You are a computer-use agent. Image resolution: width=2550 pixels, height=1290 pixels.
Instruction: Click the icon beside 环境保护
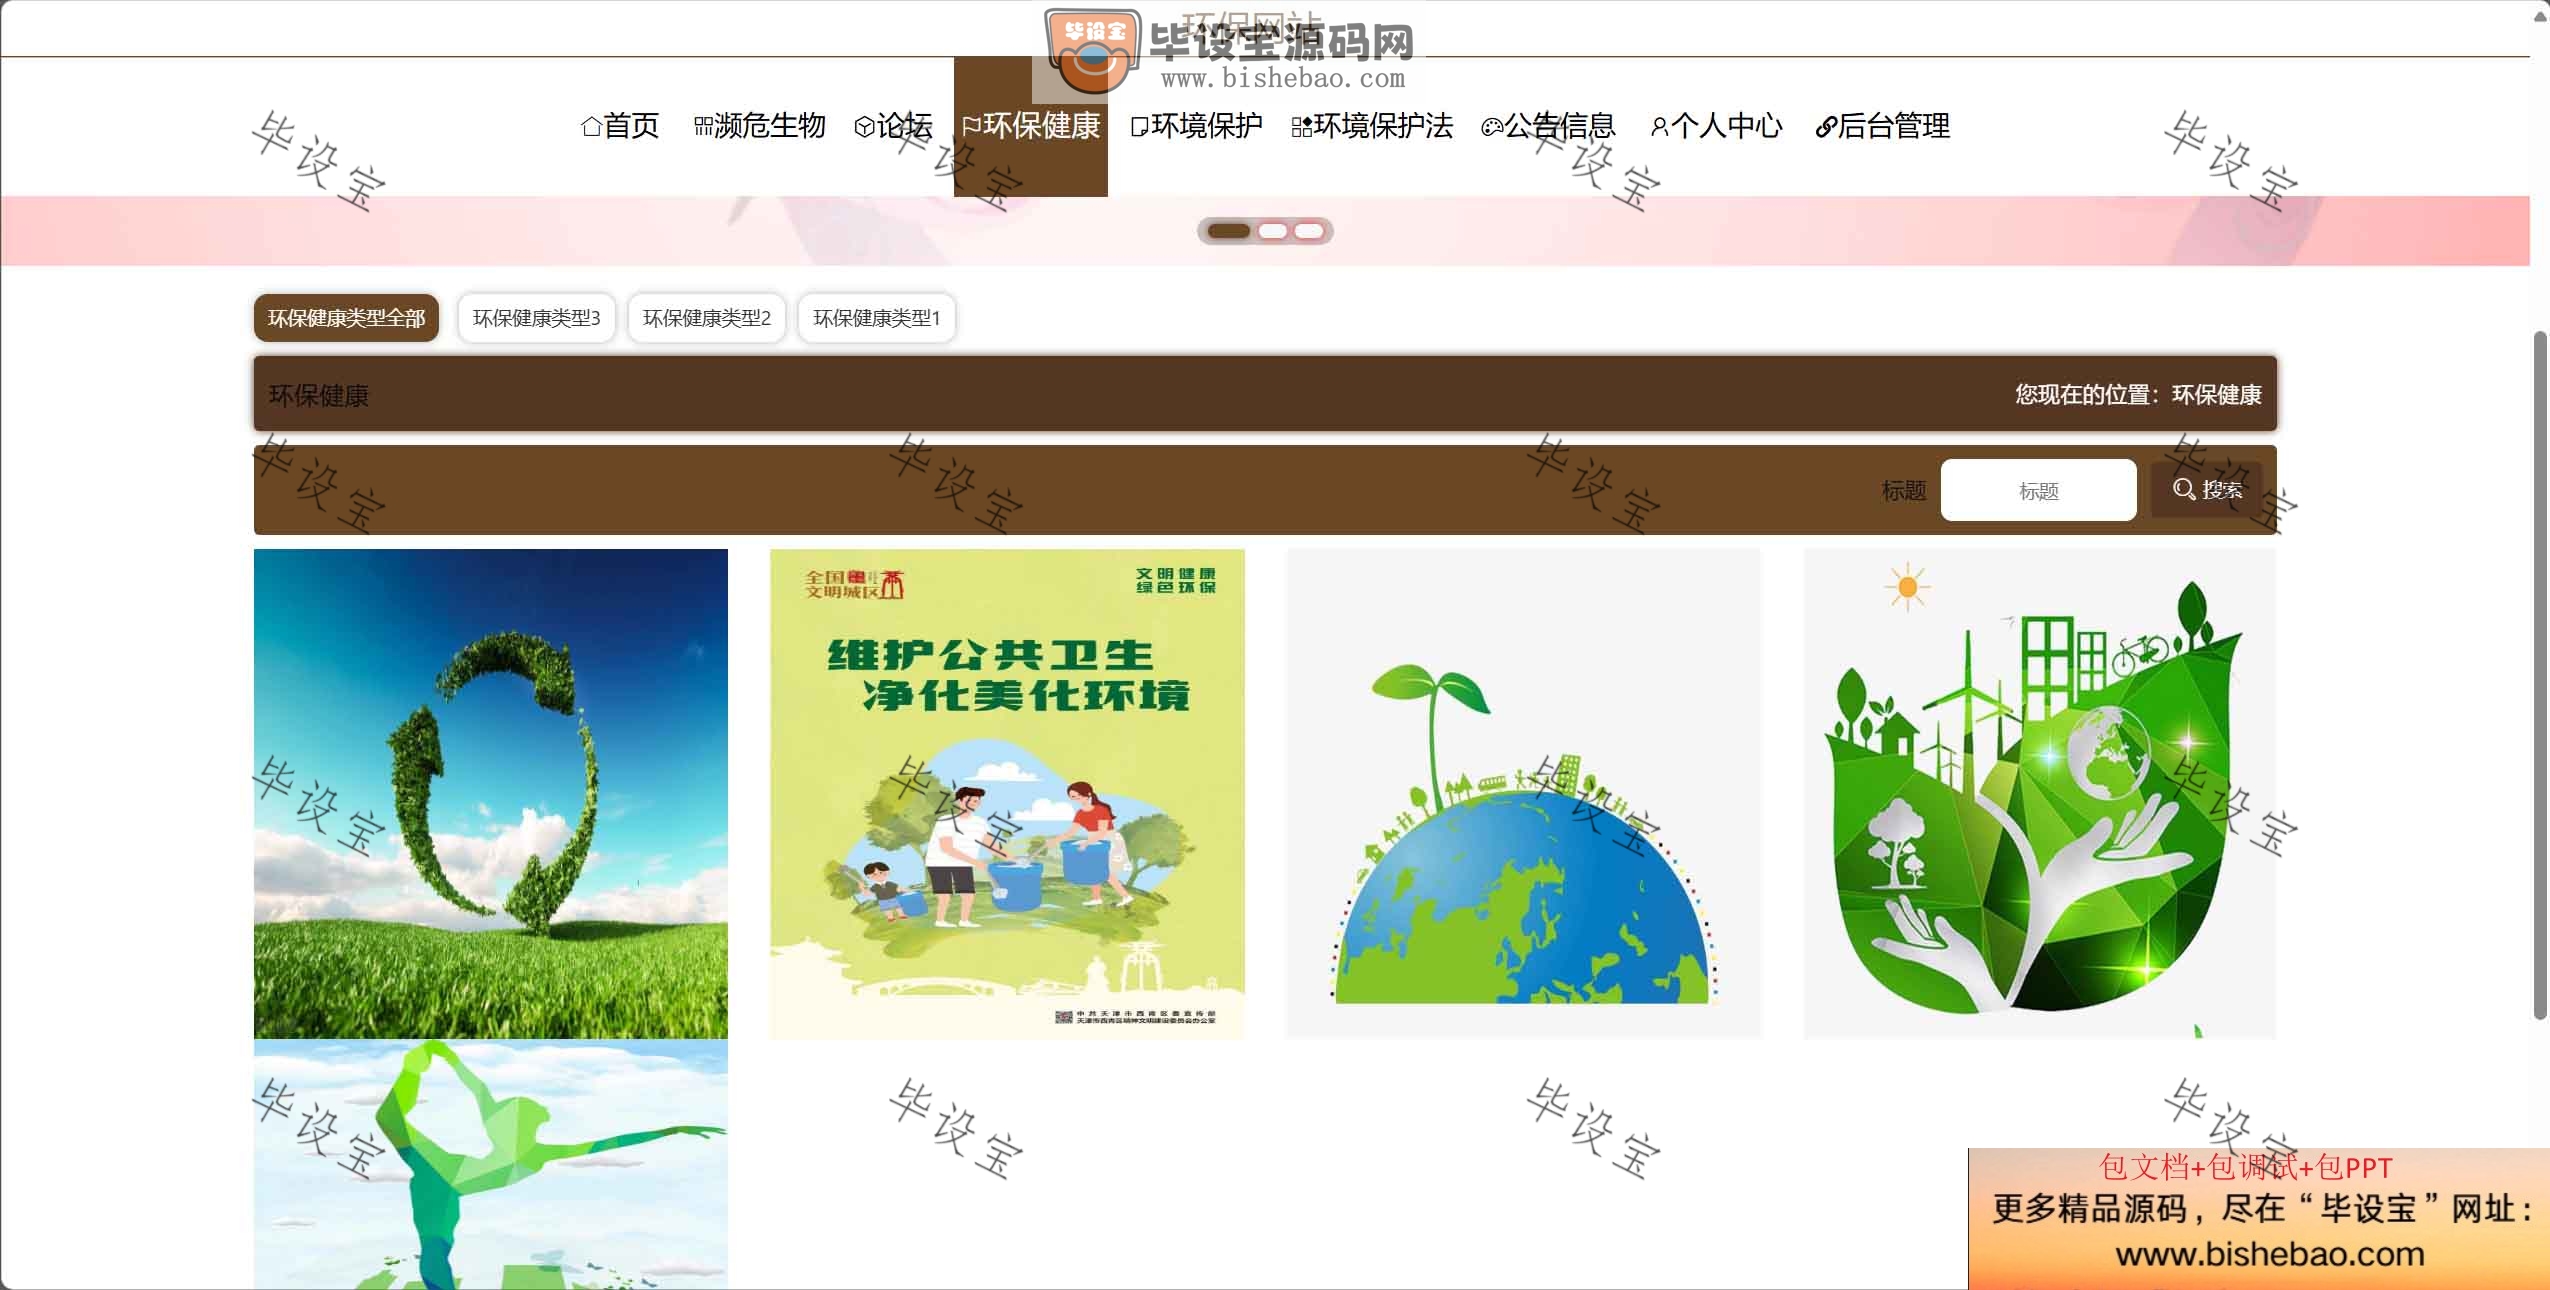1140,127
